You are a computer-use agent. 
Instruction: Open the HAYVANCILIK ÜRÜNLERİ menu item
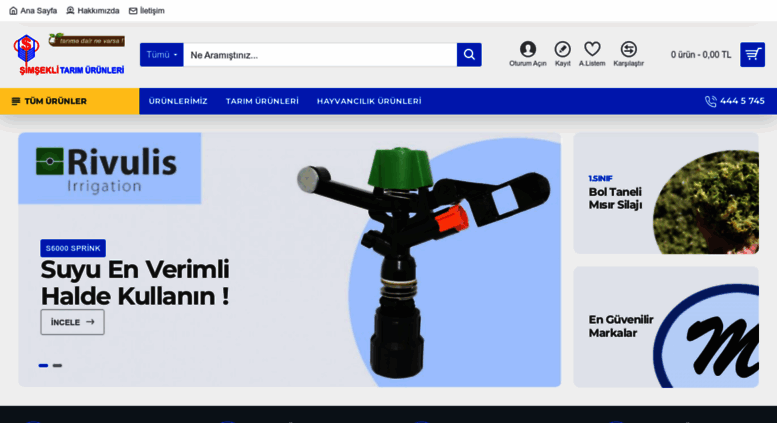click(369, 101)
